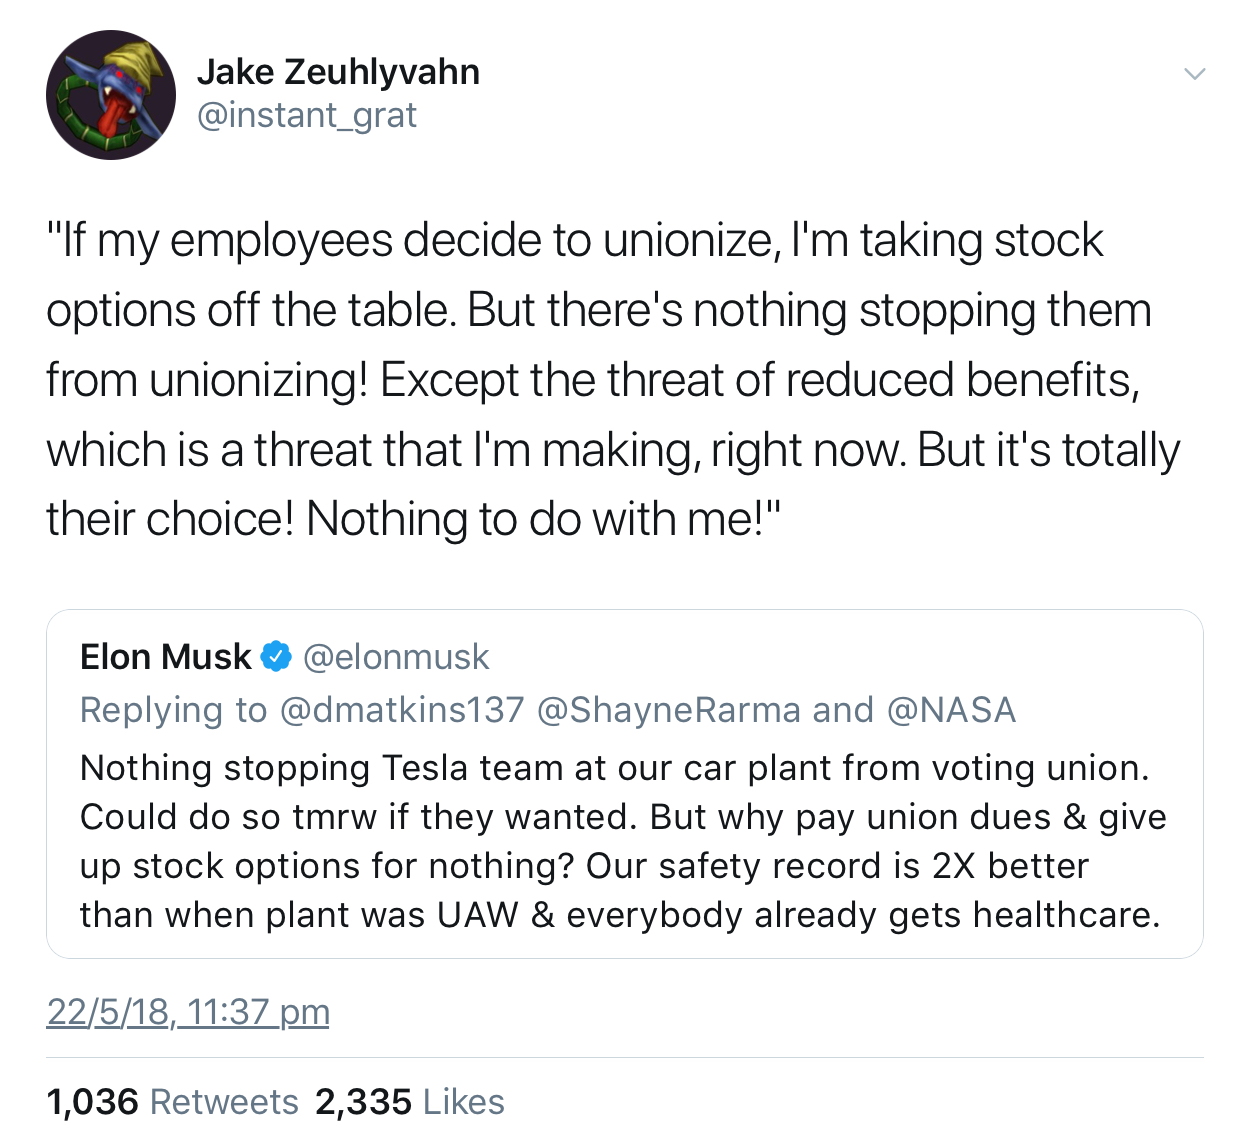Open the @ShayneRarma mention
Screen dimensions: 1234x1144
pyautogui.click(x=669, y=710)
